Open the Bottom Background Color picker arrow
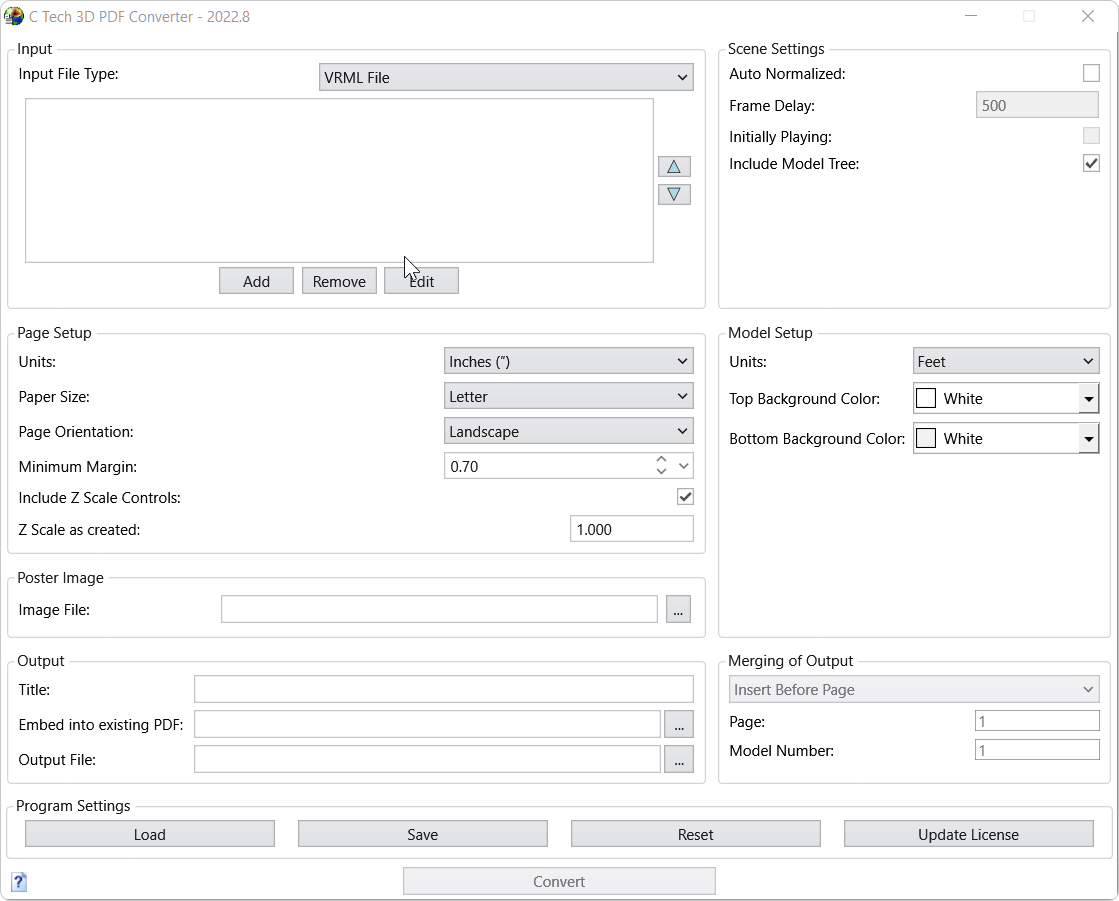 coord(1088,438)
